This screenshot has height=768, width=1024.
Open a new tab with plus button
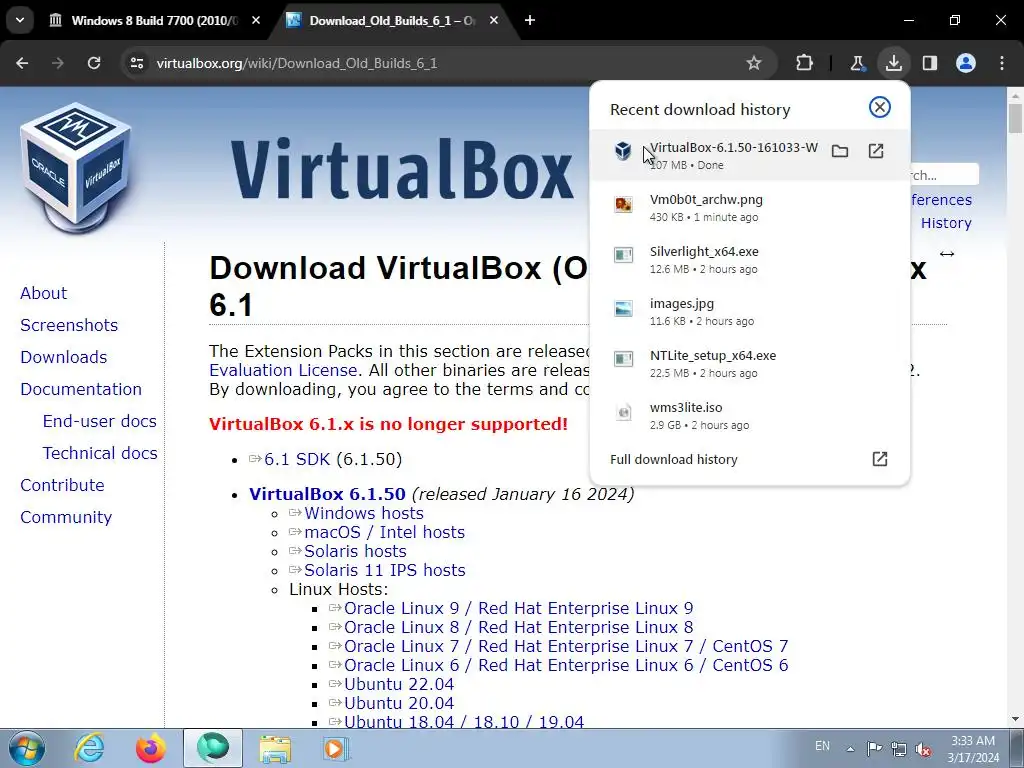pos(530,20)
